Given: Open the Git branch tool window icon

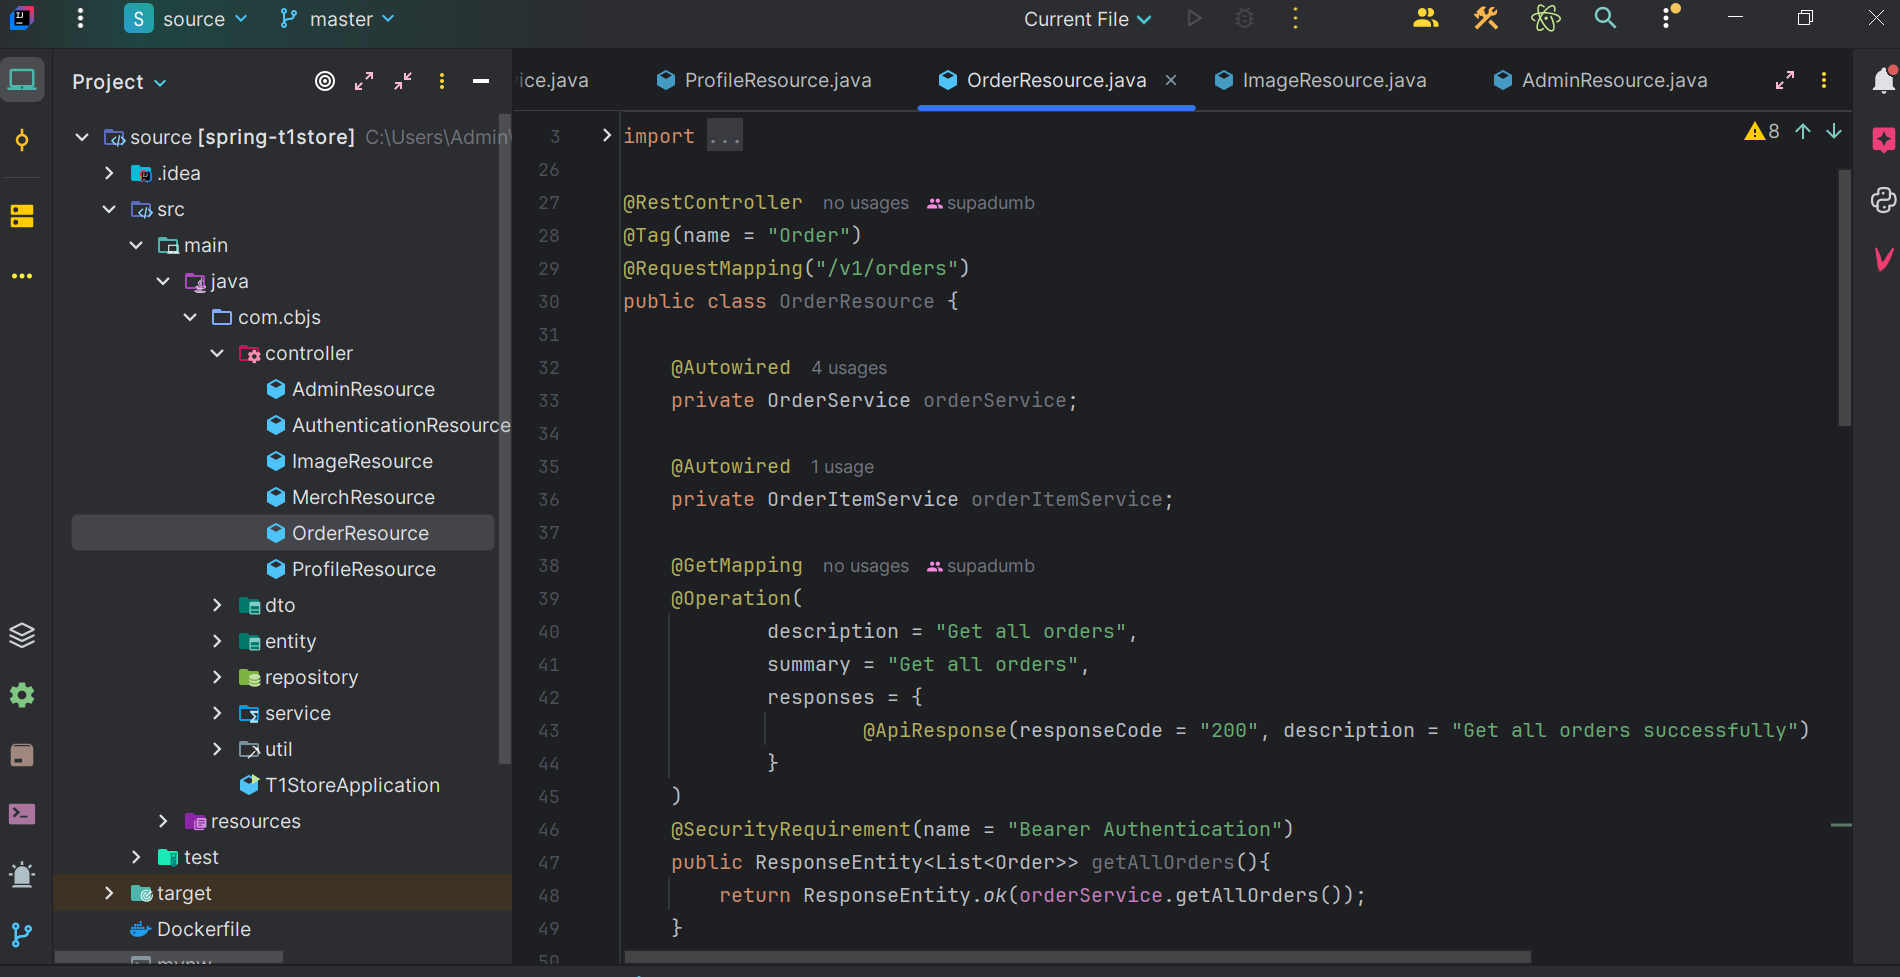Looking at the screenshot, I should [x=22, y=935].
